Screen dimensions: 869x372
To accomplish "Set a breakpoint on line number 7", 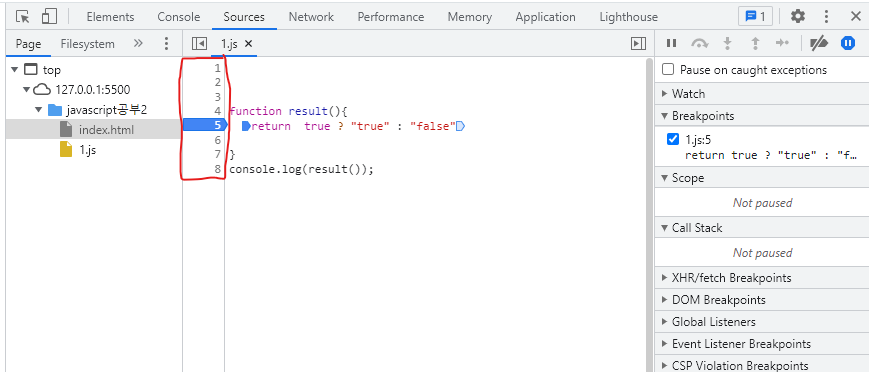I will (x=217, y=154).
